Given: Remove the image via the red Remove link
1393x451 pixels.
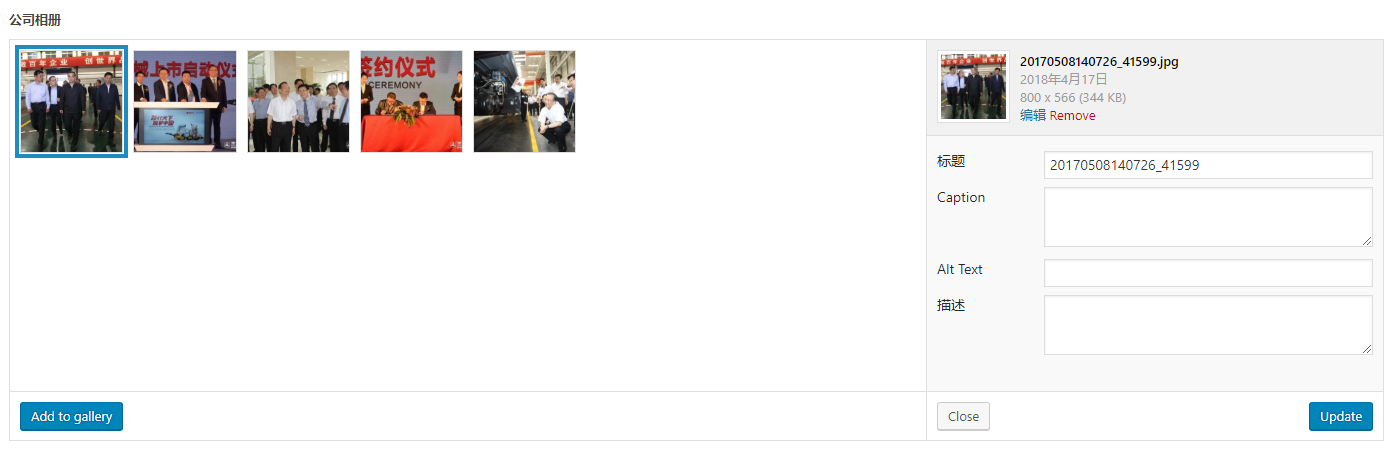Looking at the screenshot, I should click(x=1072, y=115).
